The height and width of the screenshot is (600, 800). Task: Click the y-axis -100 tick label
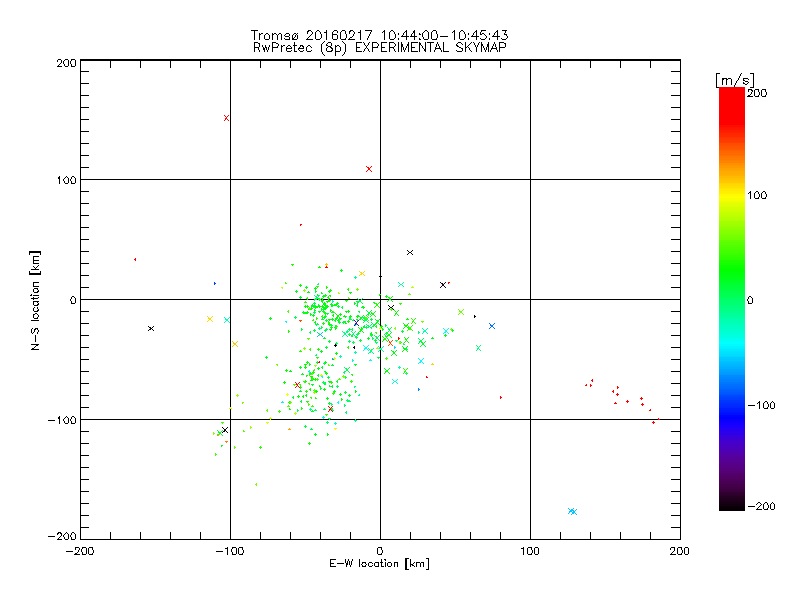coord(62,420)
